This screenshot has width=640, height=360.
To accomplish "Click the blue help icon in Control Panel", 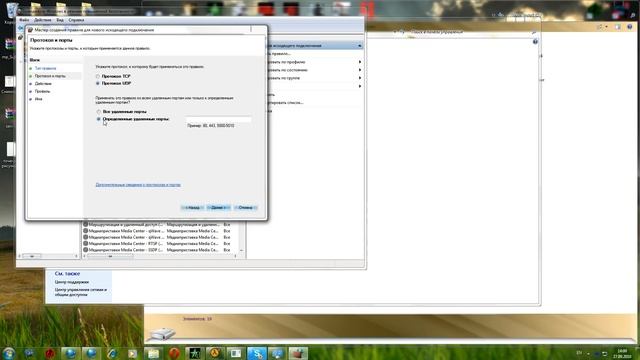I will pyautogui.click(x=535, y=42).
